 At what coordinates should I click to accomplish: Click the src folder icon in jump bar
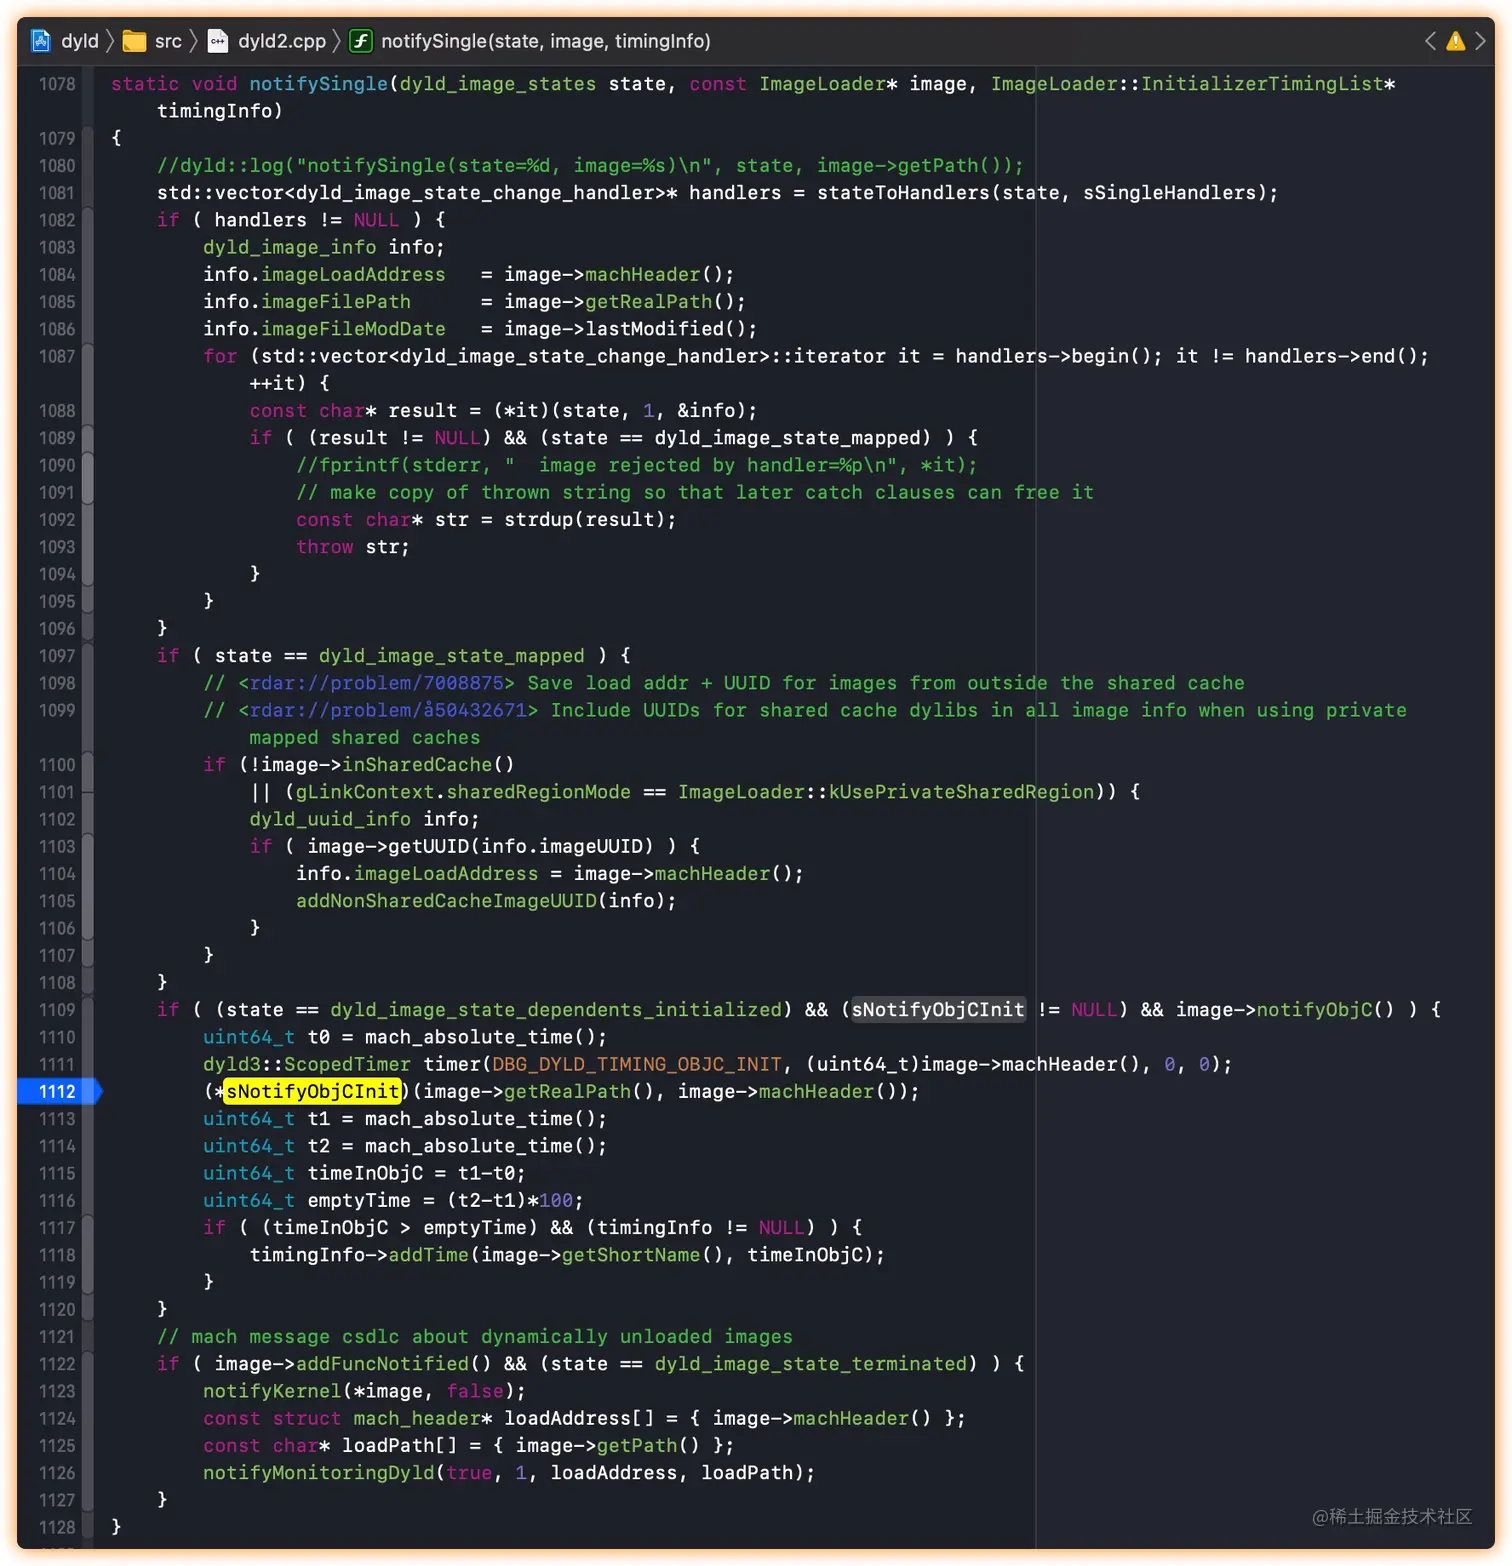pos(134,41)
